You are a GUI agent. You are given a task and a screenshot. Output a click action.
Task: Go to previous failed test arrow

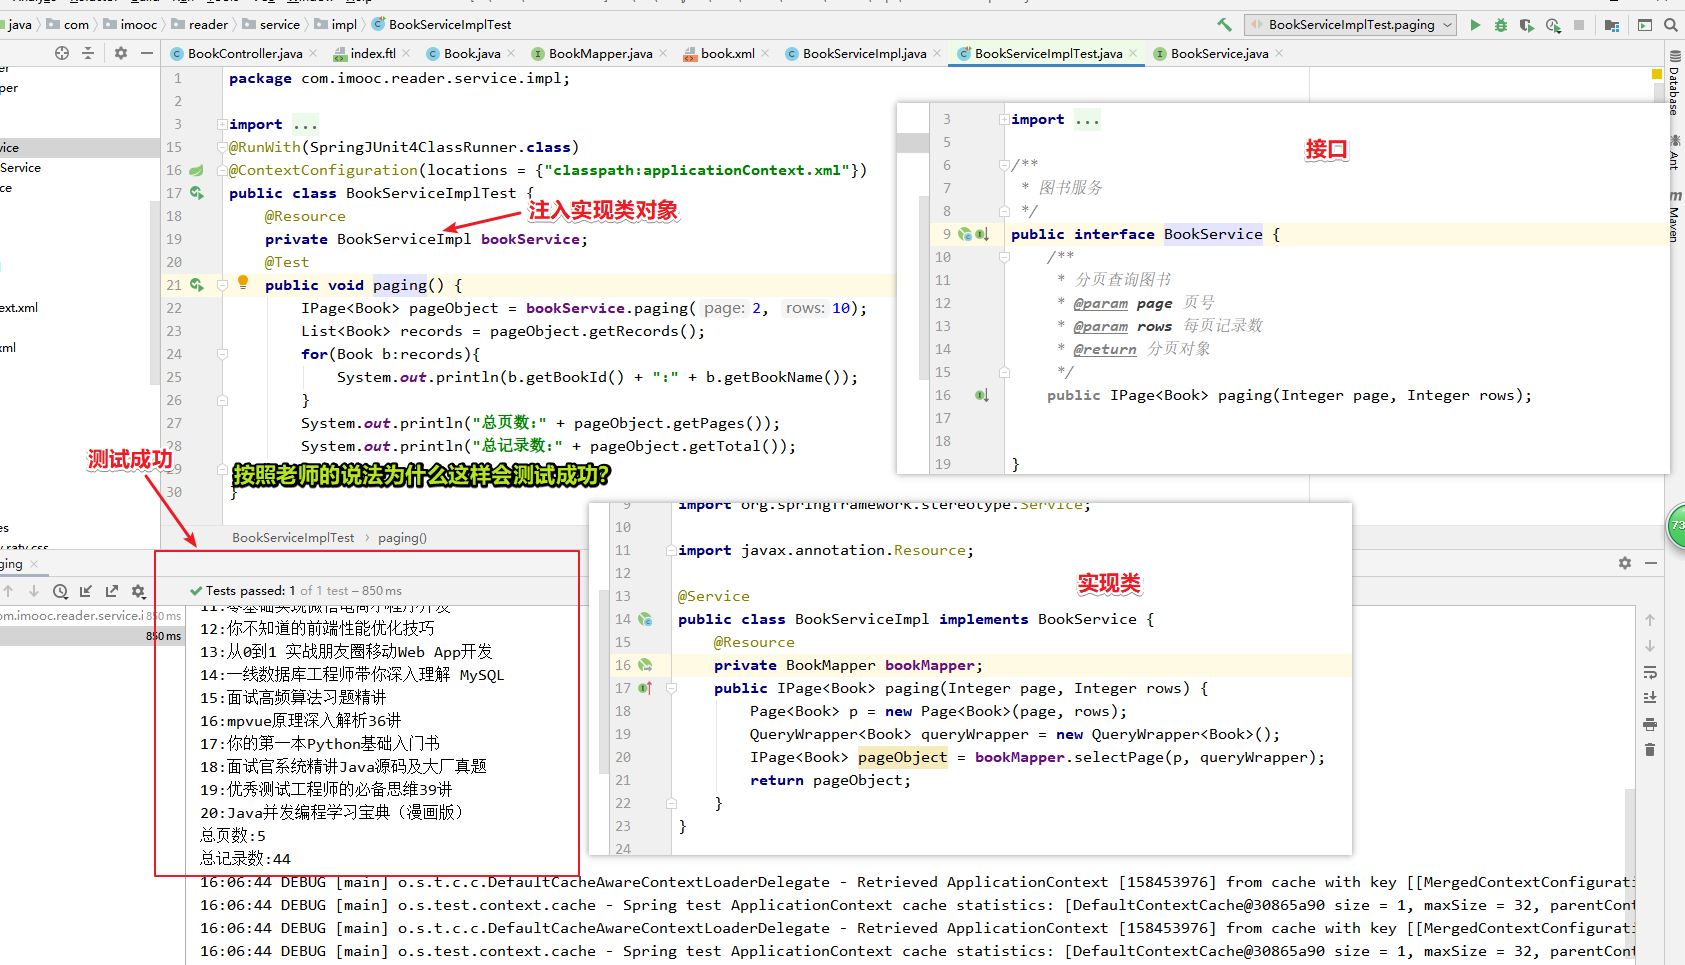(8, 591)
